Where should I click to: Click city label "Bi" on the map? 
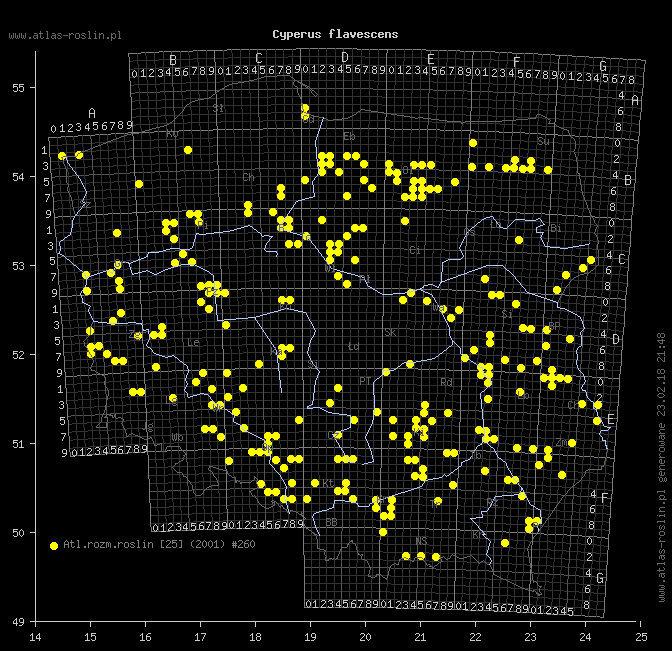(x=556, y=228)
